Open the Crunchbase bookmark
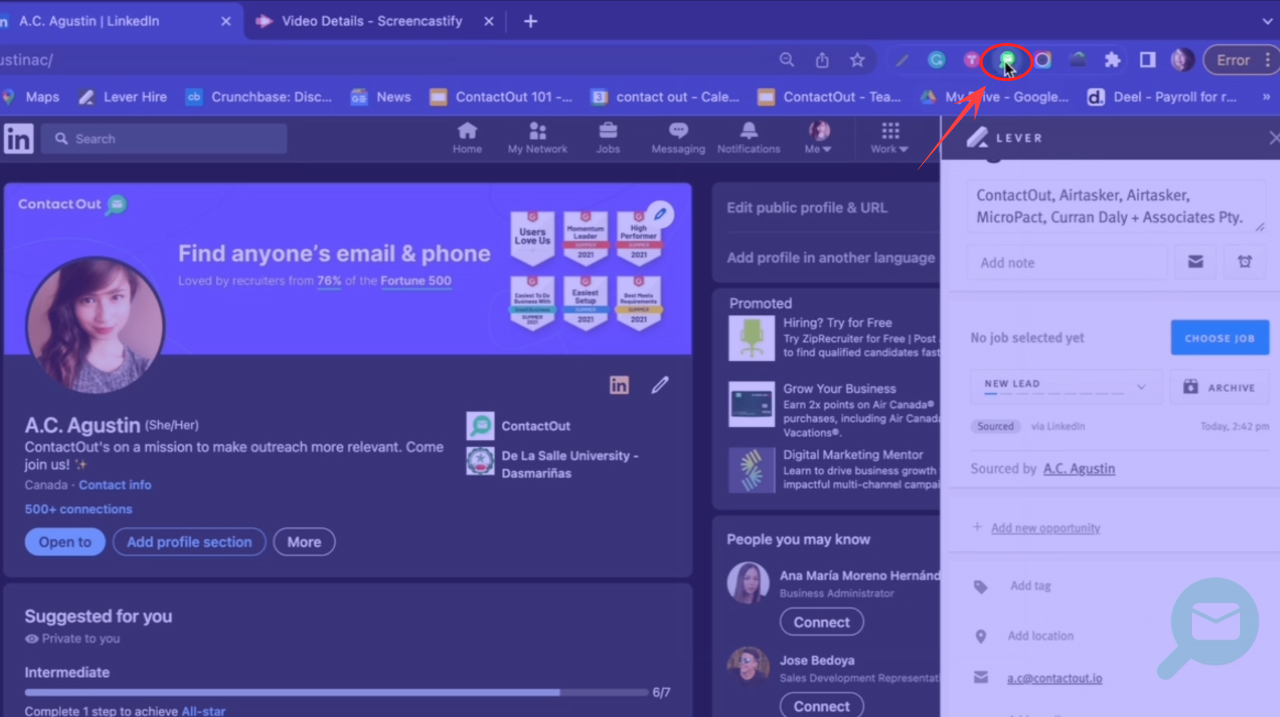1280x717 pixels. click(259, 97)
